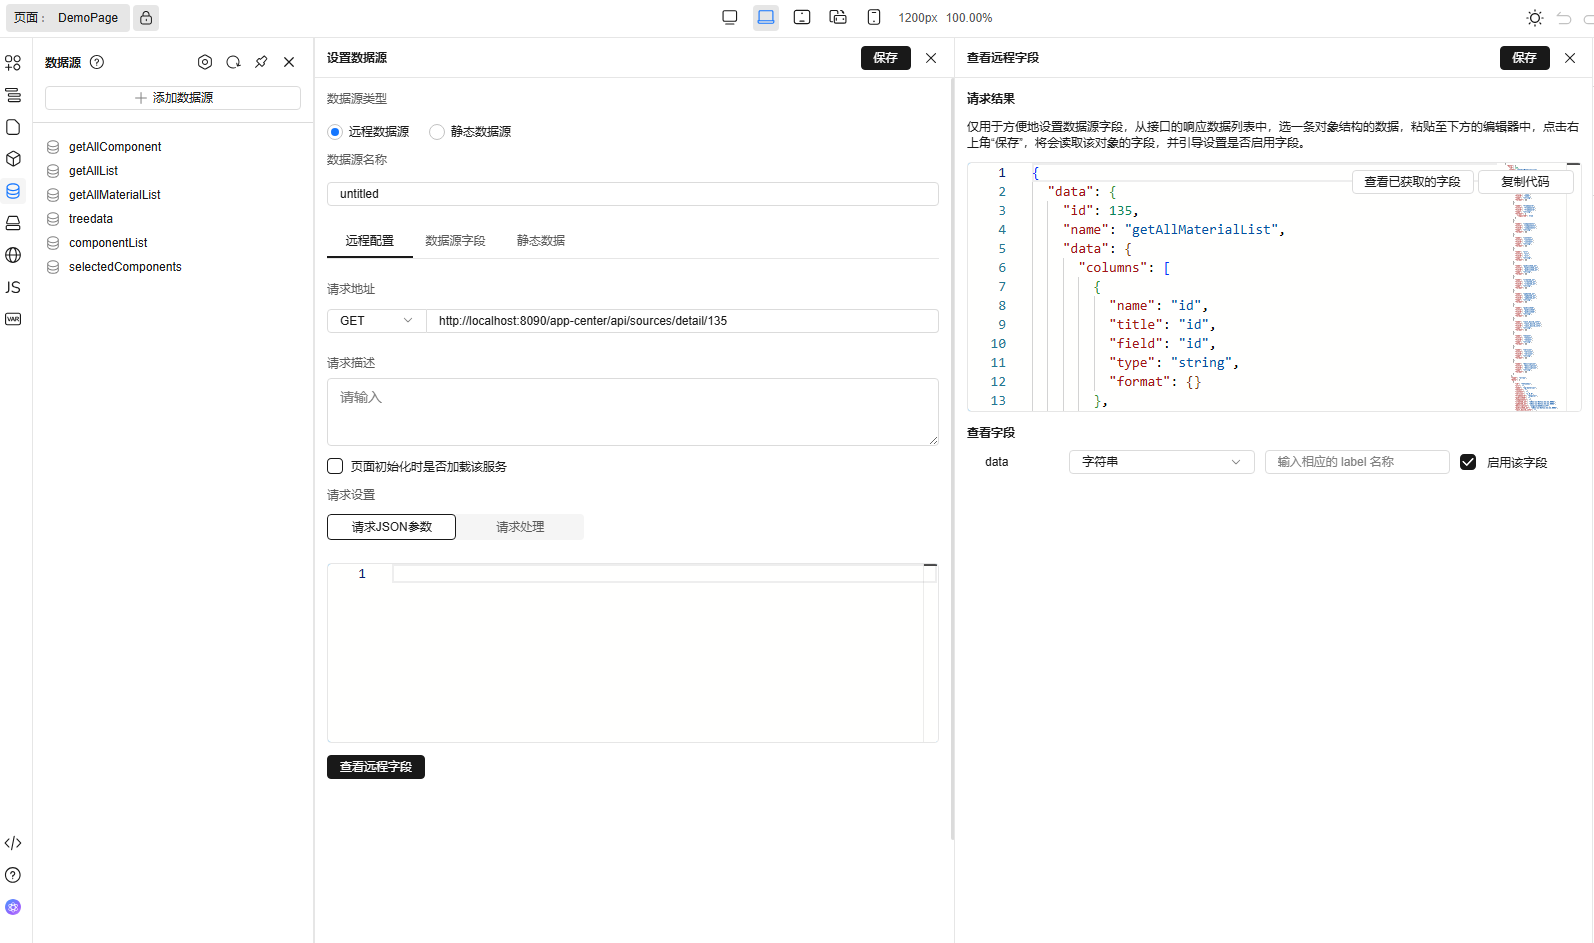Select the 静态数据源 radio option
The image size is (1594, 943).
tap(437, 132)
